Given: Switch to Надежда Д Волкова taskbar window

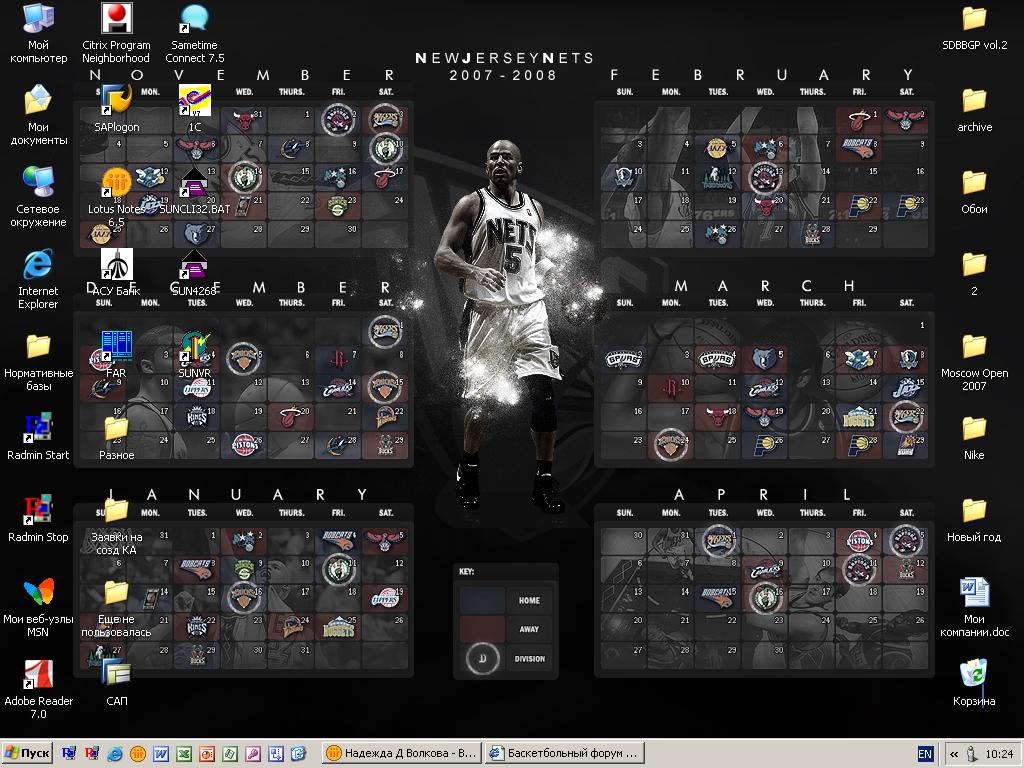Looking at the screenshot, I should (x=402, y=753).
